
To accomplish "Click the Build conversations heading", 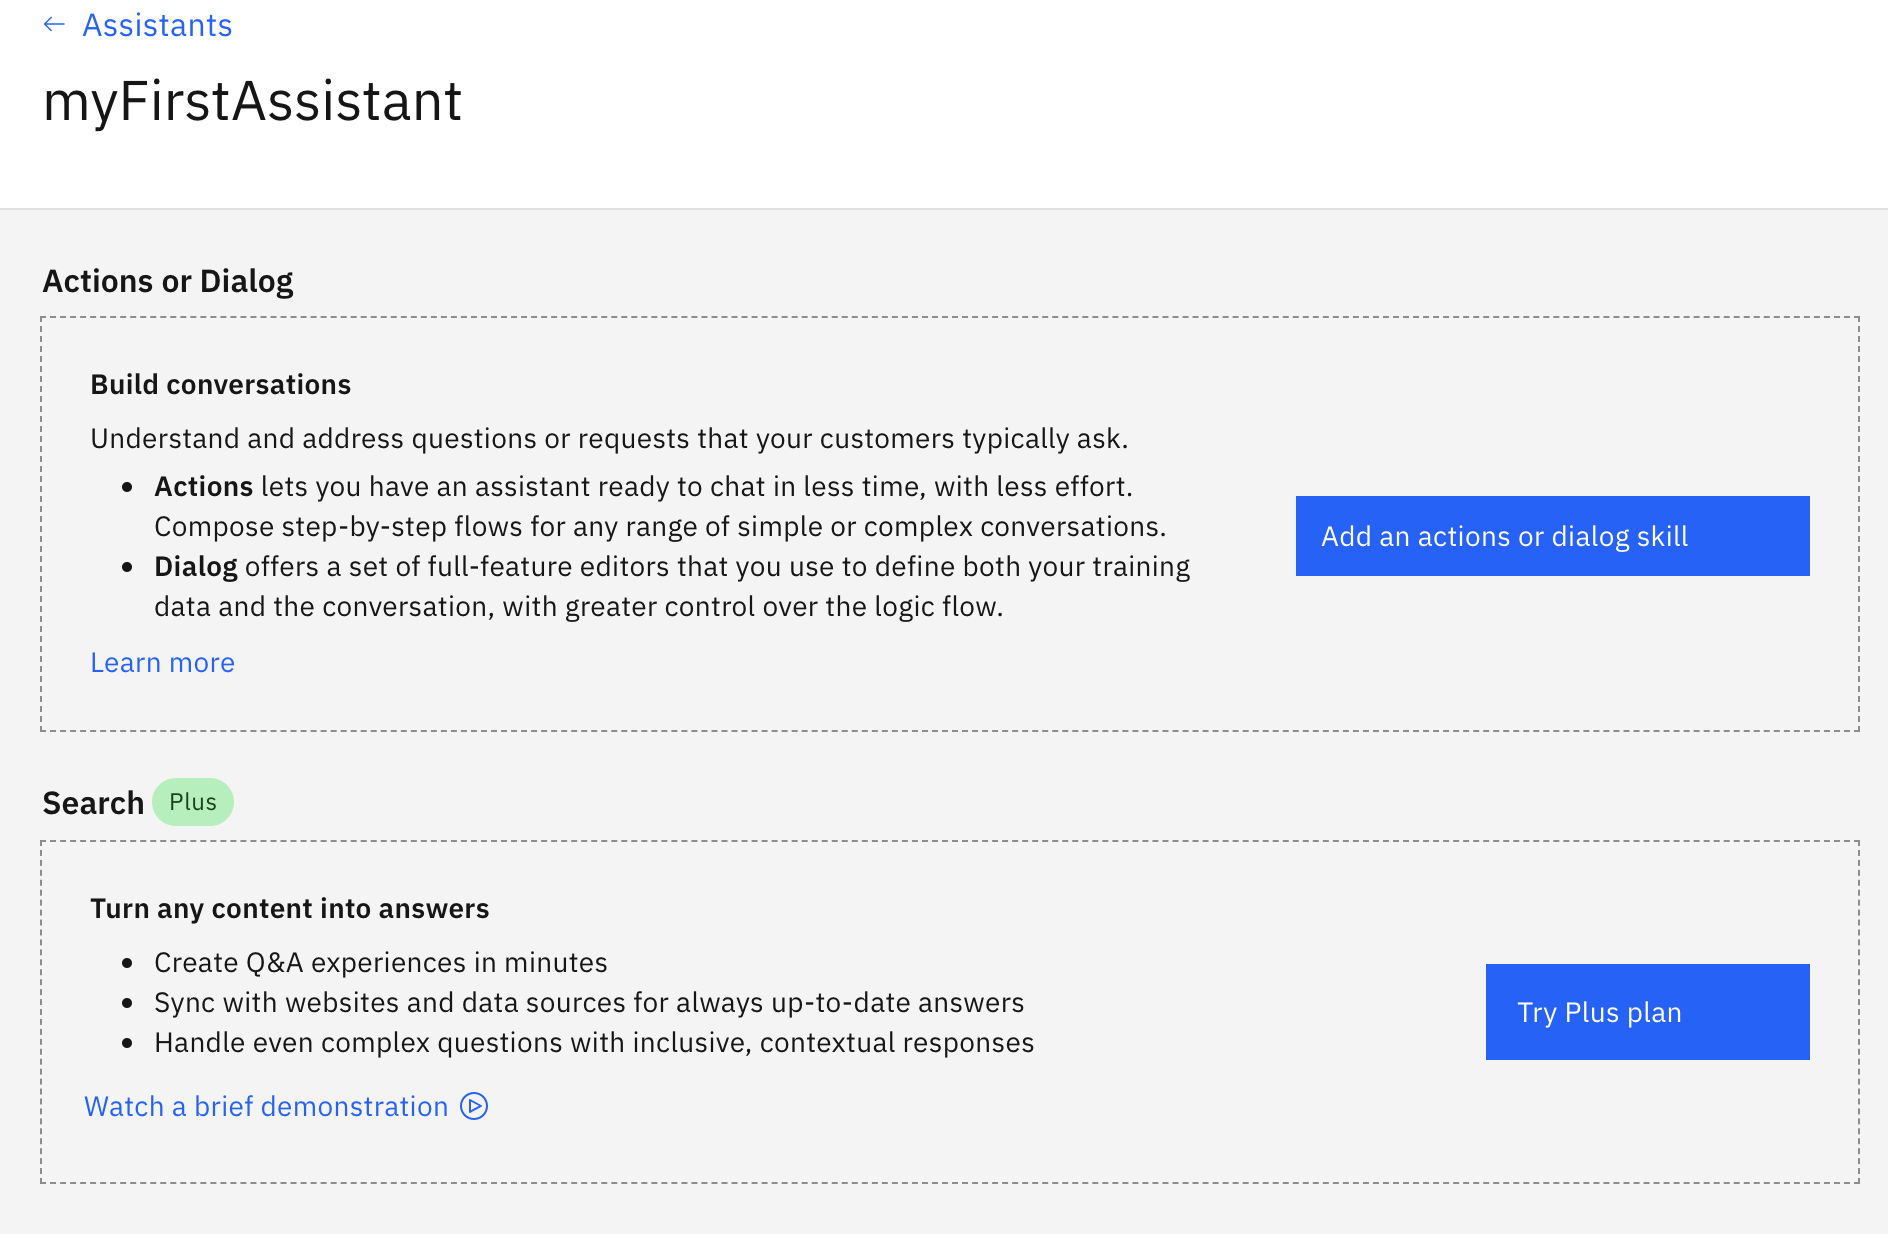I will pyautogui.click(x=220, y=385).
